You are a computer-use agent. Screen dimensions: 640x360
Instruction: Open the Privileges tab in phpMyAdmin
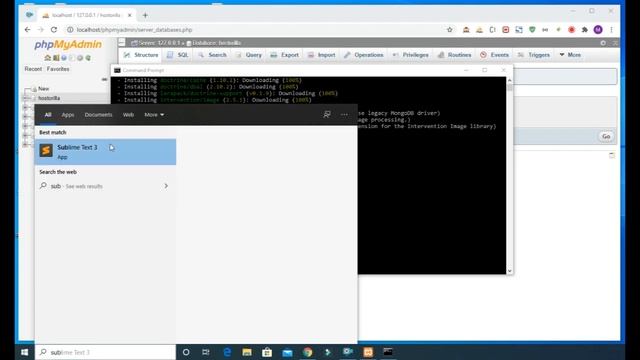411,55
